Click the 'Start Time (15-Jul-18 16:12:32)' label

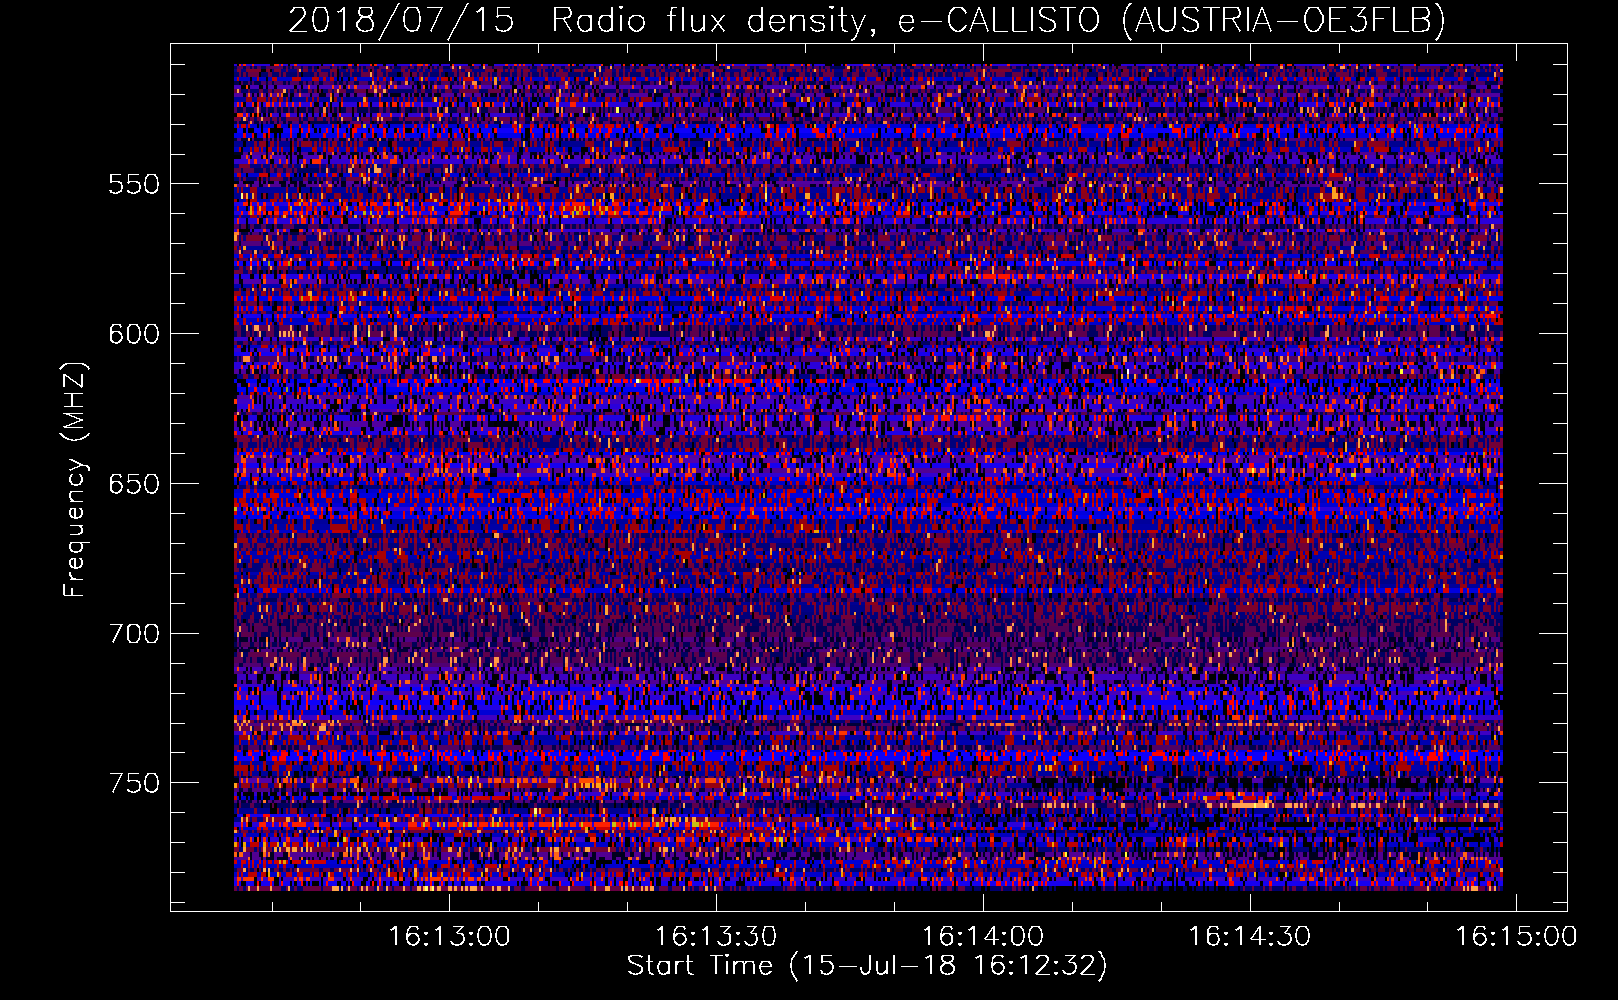pos(867,966)
